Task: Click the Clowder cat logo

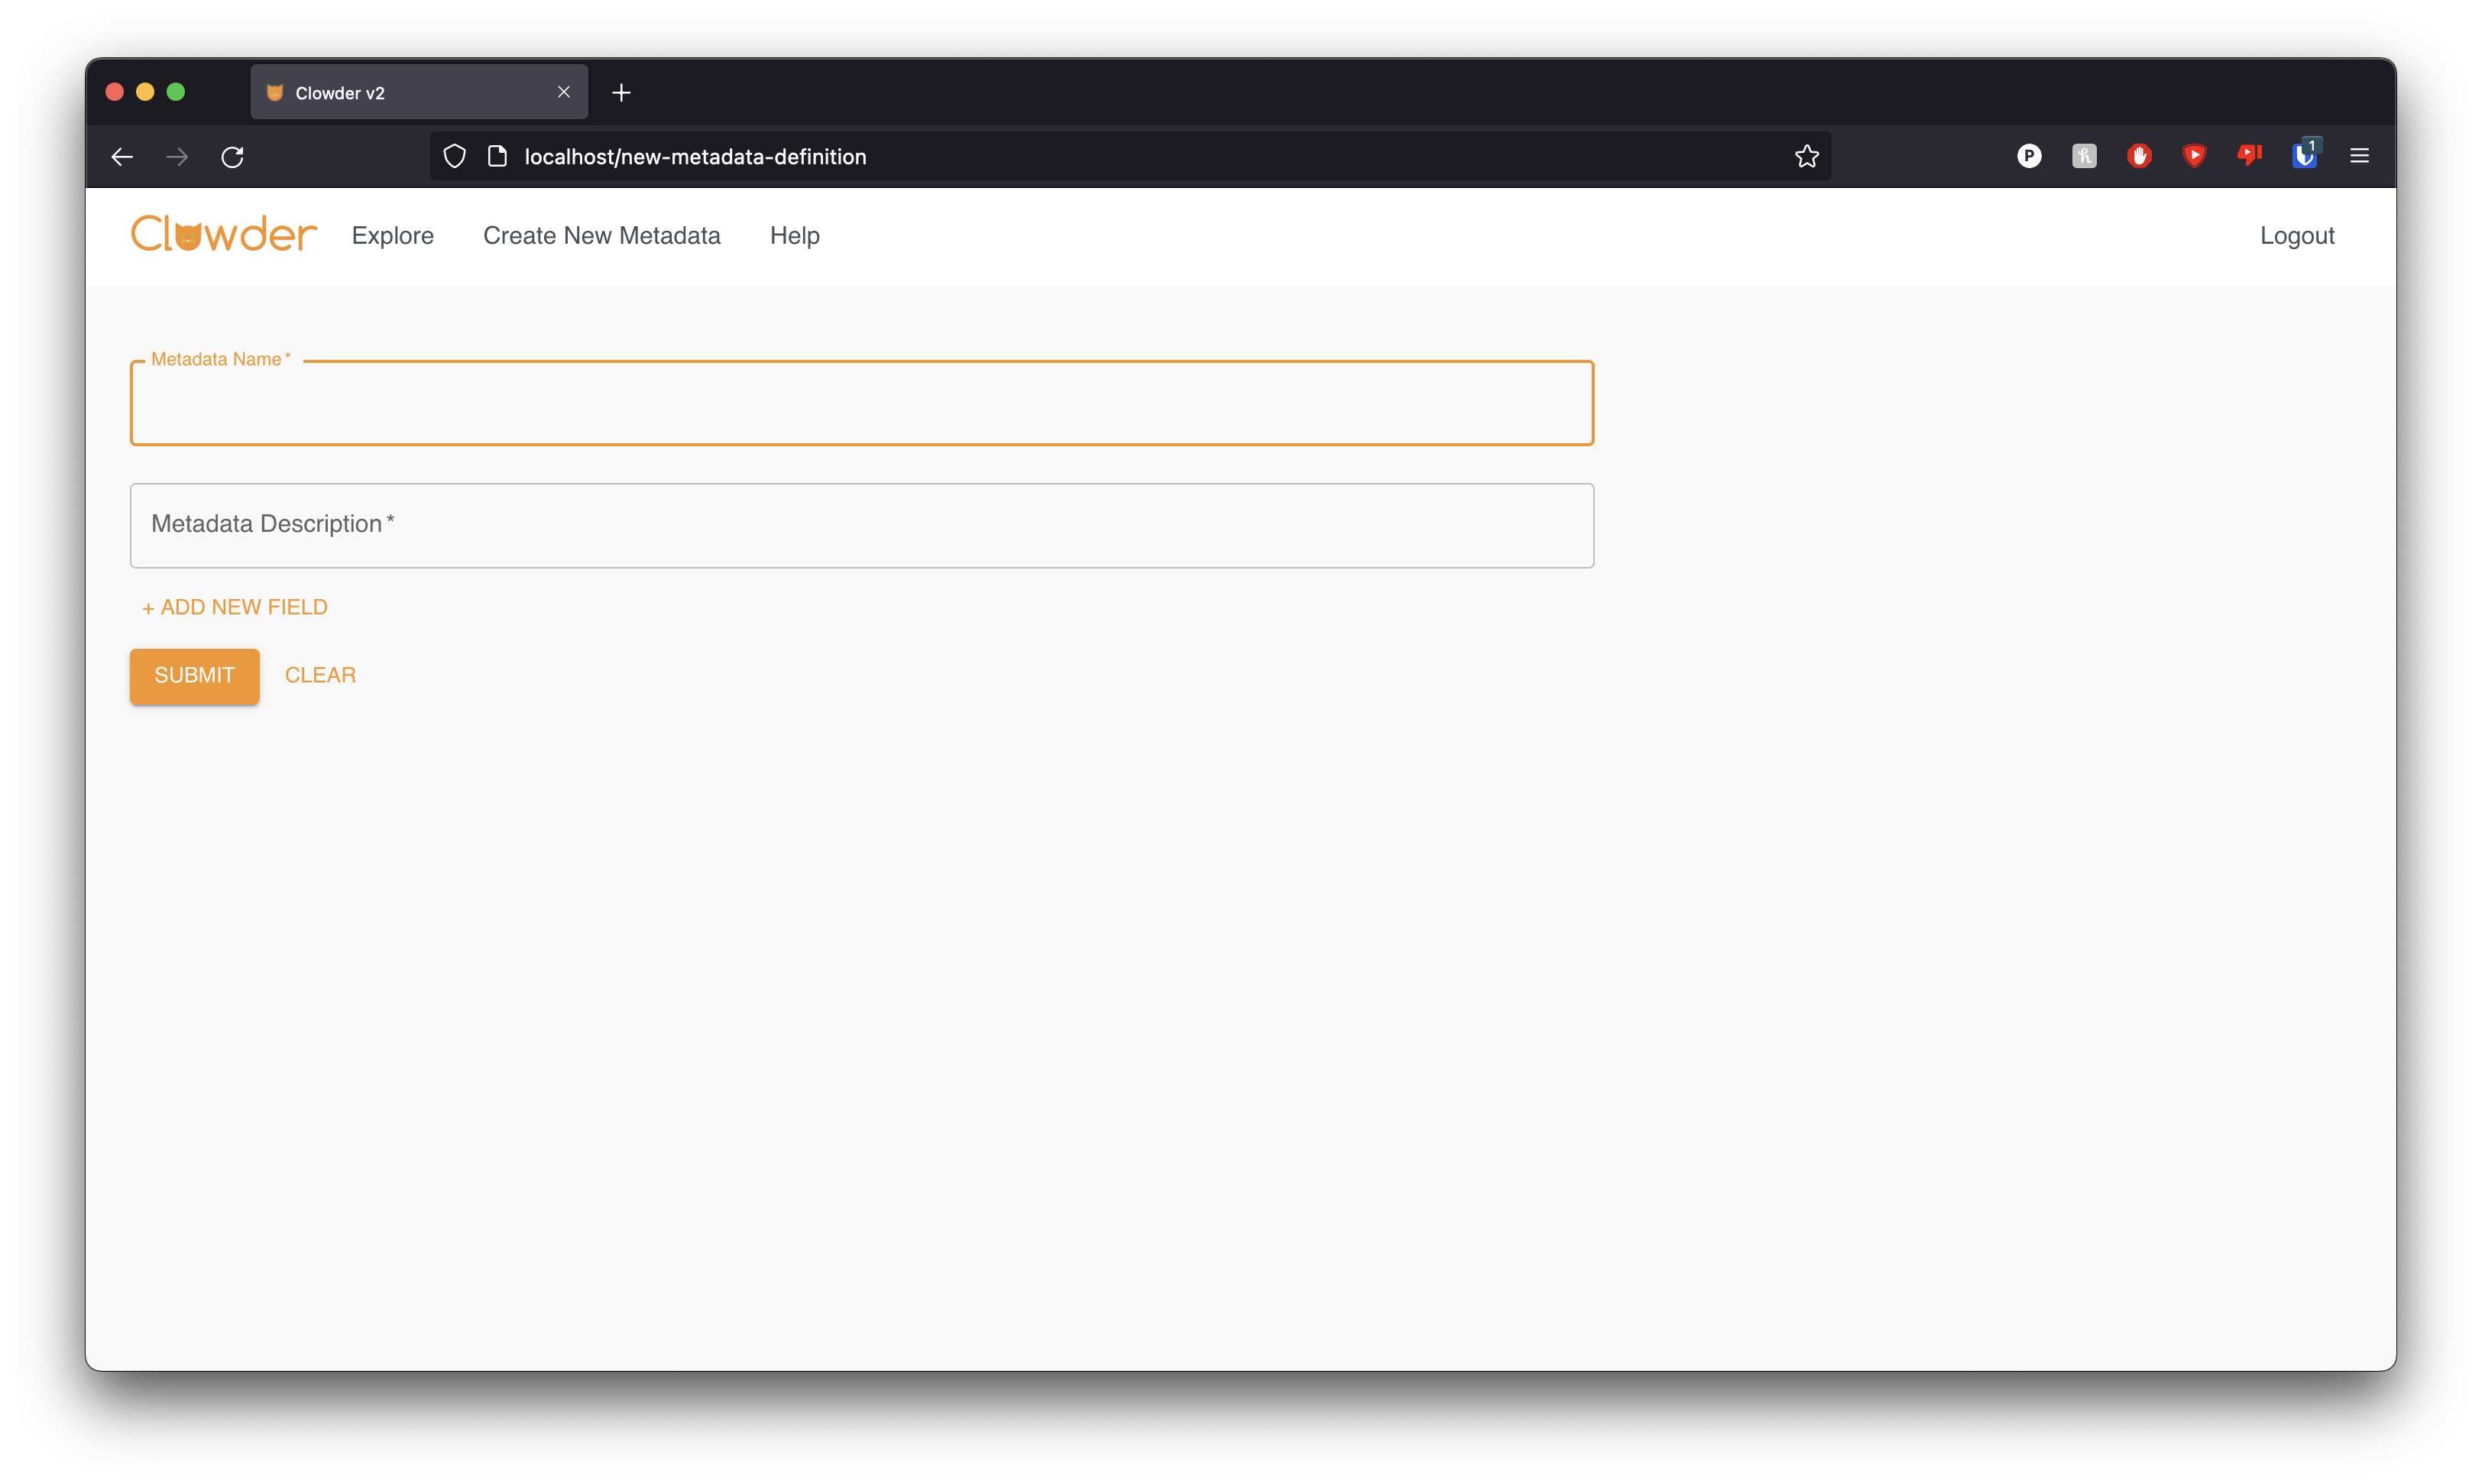Action: coord(224,234)
